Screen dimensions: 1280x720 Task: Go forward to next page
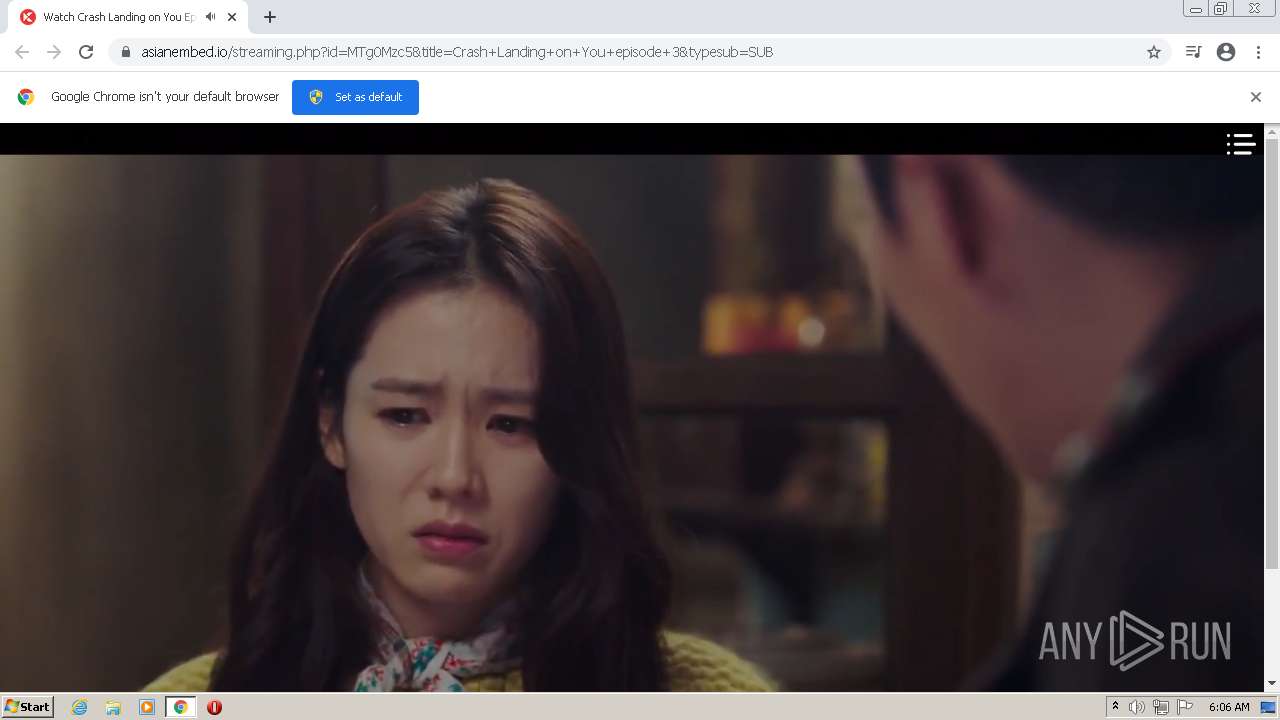coord(54,52)
